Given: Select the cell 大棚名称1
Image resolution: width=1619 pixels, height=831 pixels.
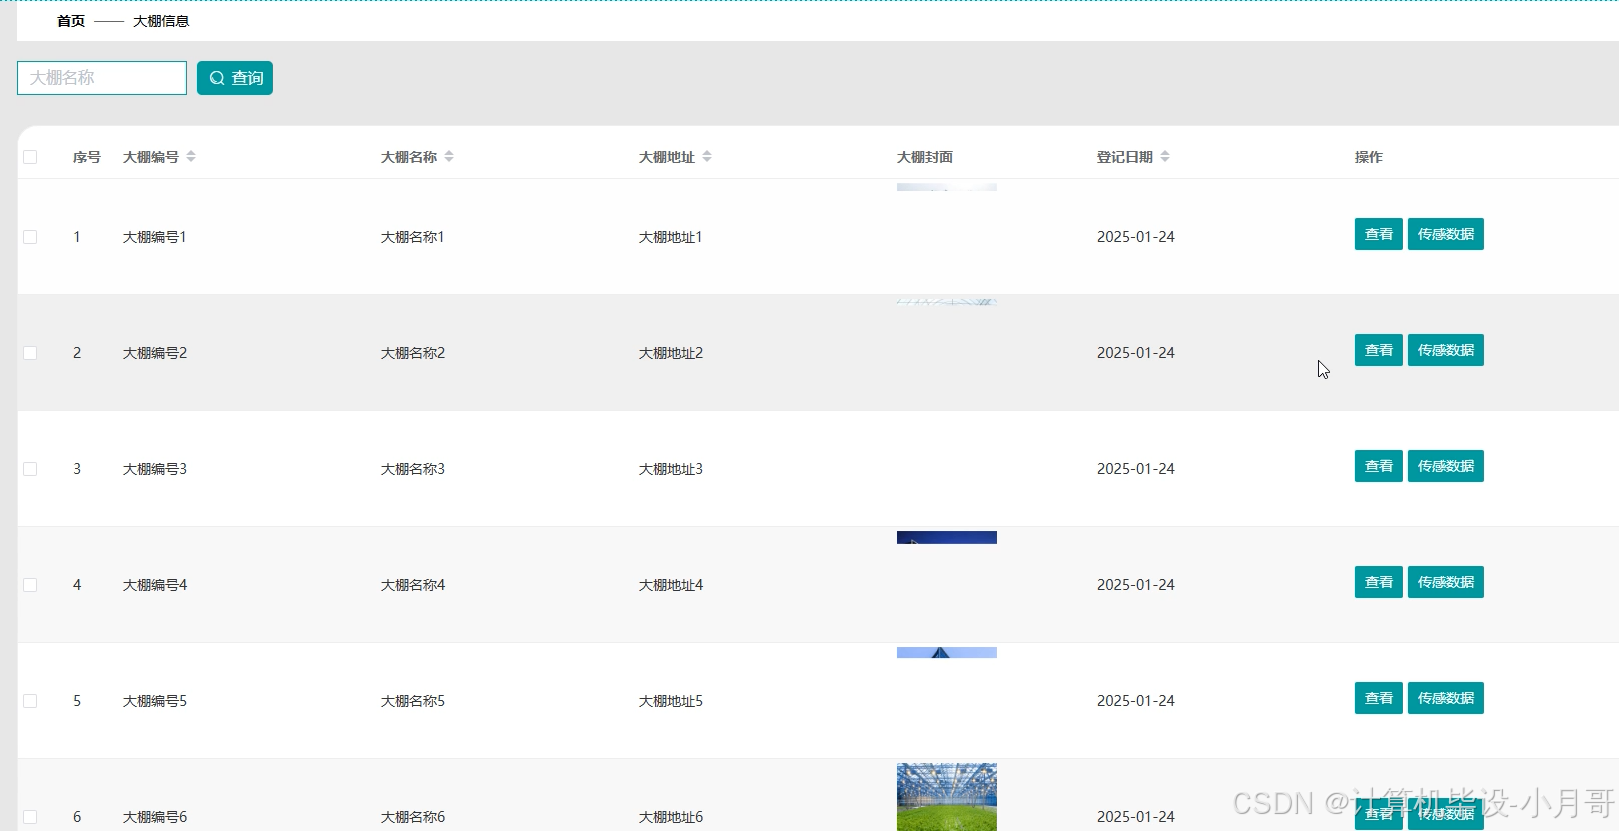Looking at the screenshot, I should tap(413, 237).
